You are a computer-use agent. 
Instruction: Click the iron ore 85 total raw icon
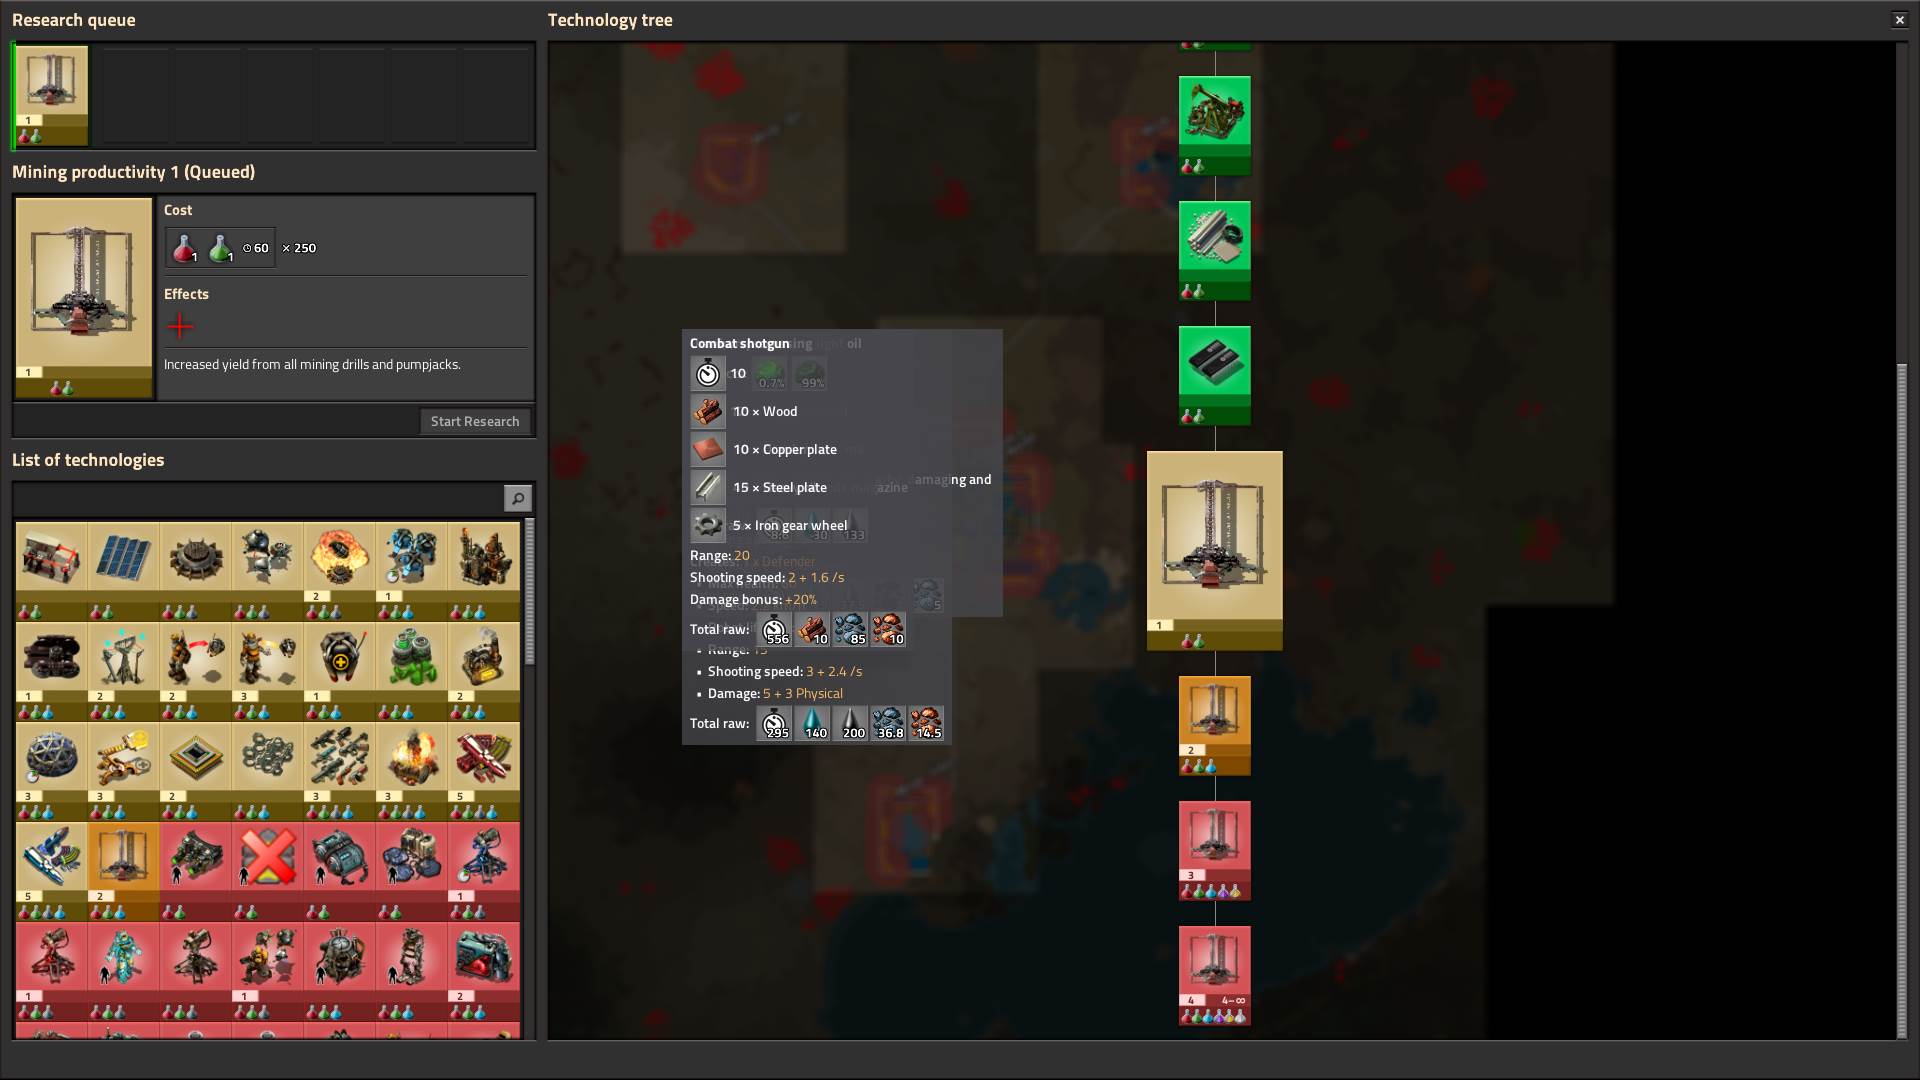point(850,630)
